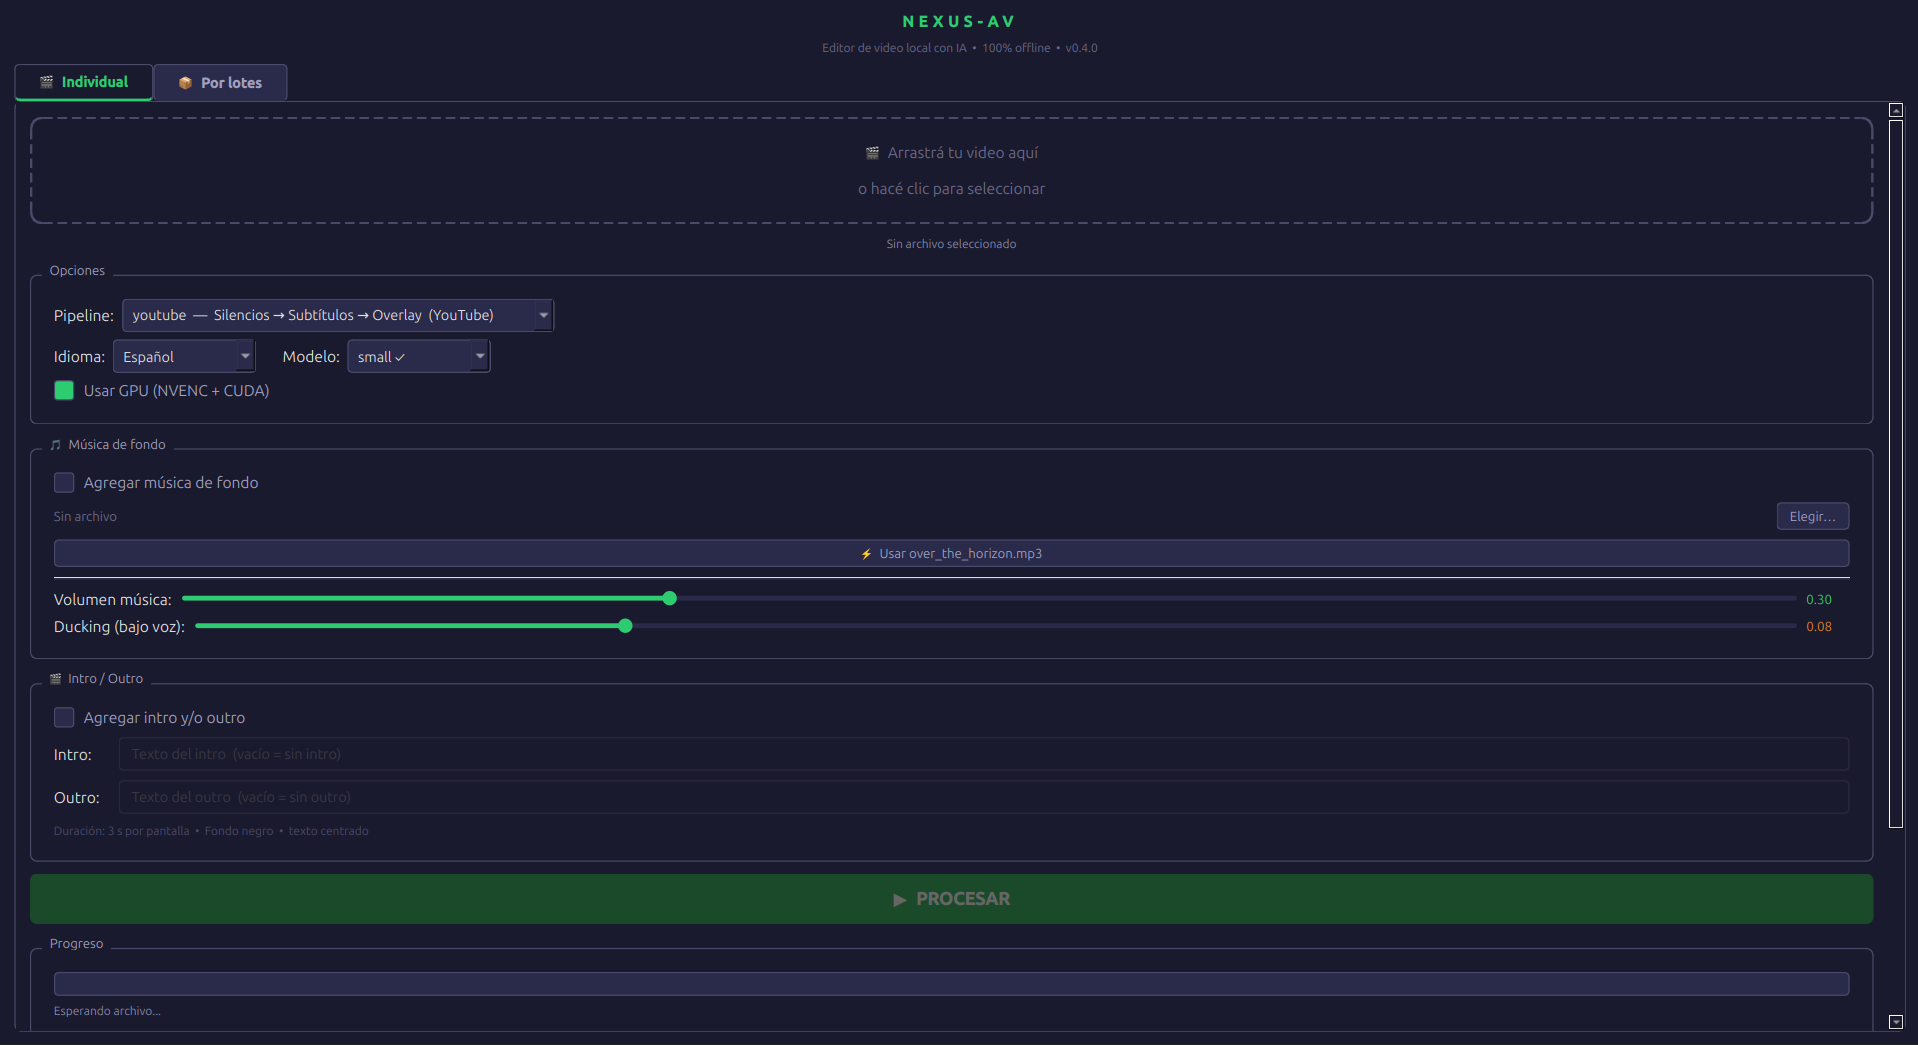This screenshot has height=1045, width=1918.
Task: Click the scrollbar up arrow
Action: coord(1895,110)
